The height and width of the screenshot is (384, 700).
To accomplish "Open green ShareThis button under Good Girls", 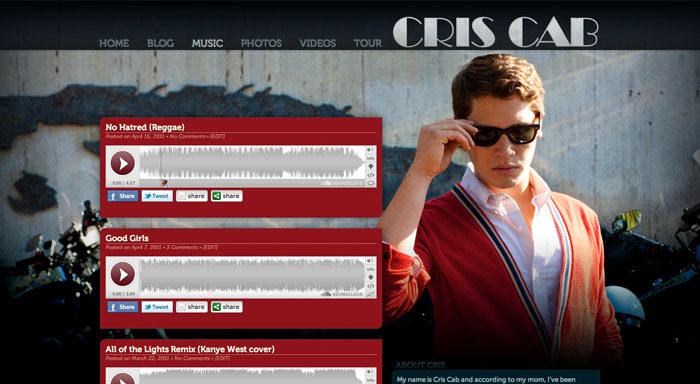I will point(227,307).
